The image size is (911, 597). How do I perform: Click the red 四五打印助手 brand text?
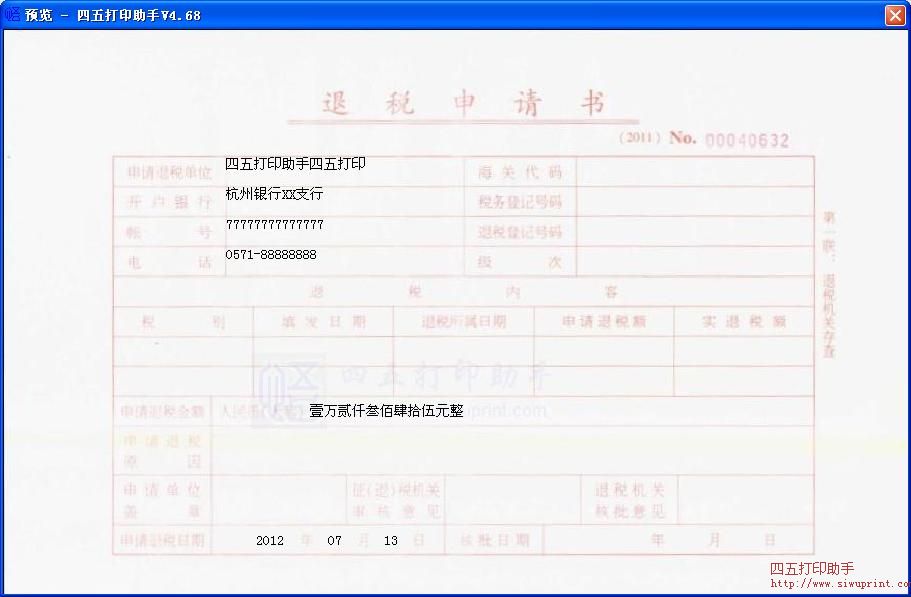[x=811, y=569]
